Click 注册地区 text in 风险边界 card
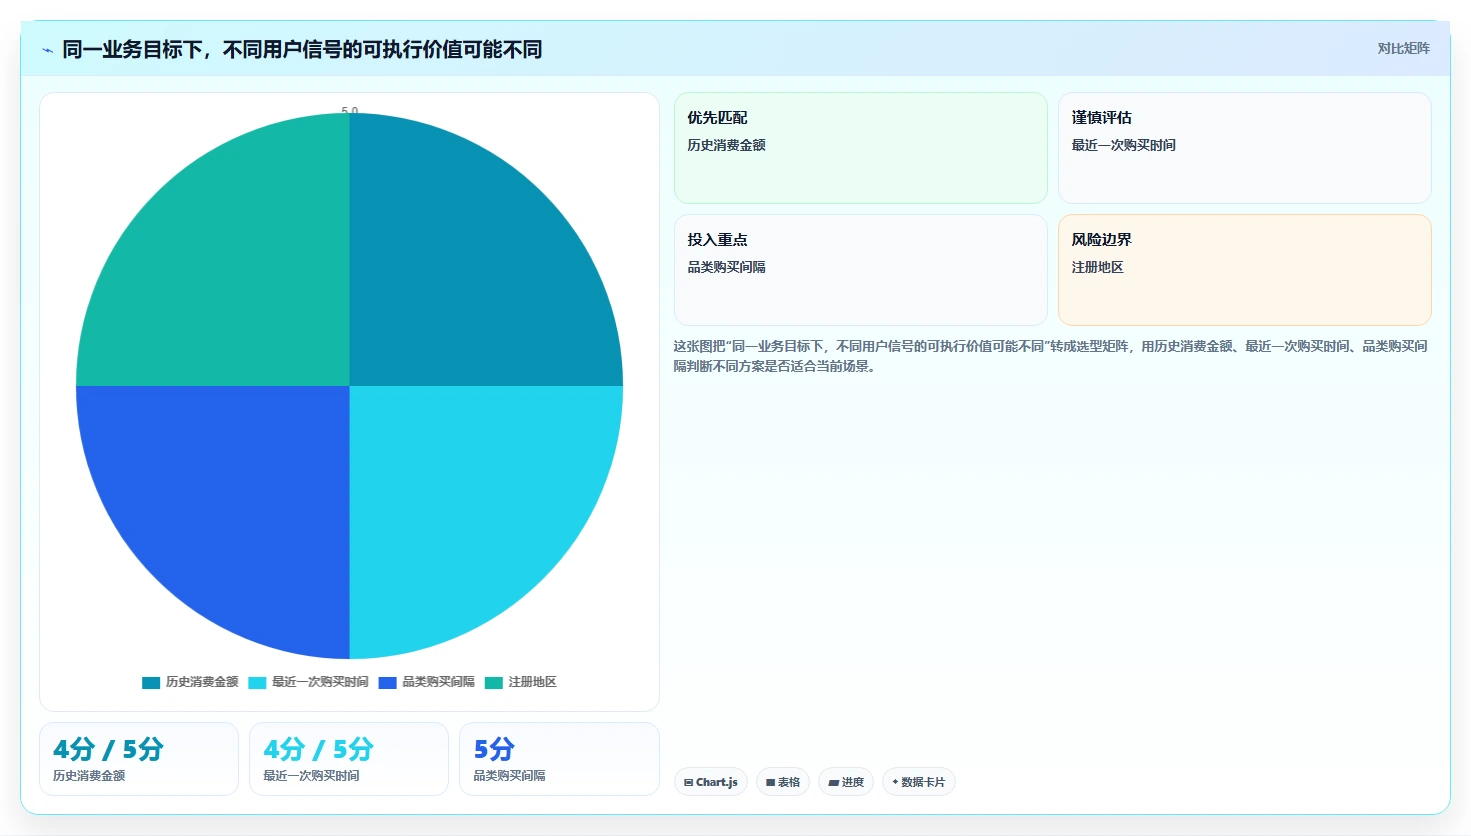This screenshot has width=1471, height=836. click(x=1097, y=267)
